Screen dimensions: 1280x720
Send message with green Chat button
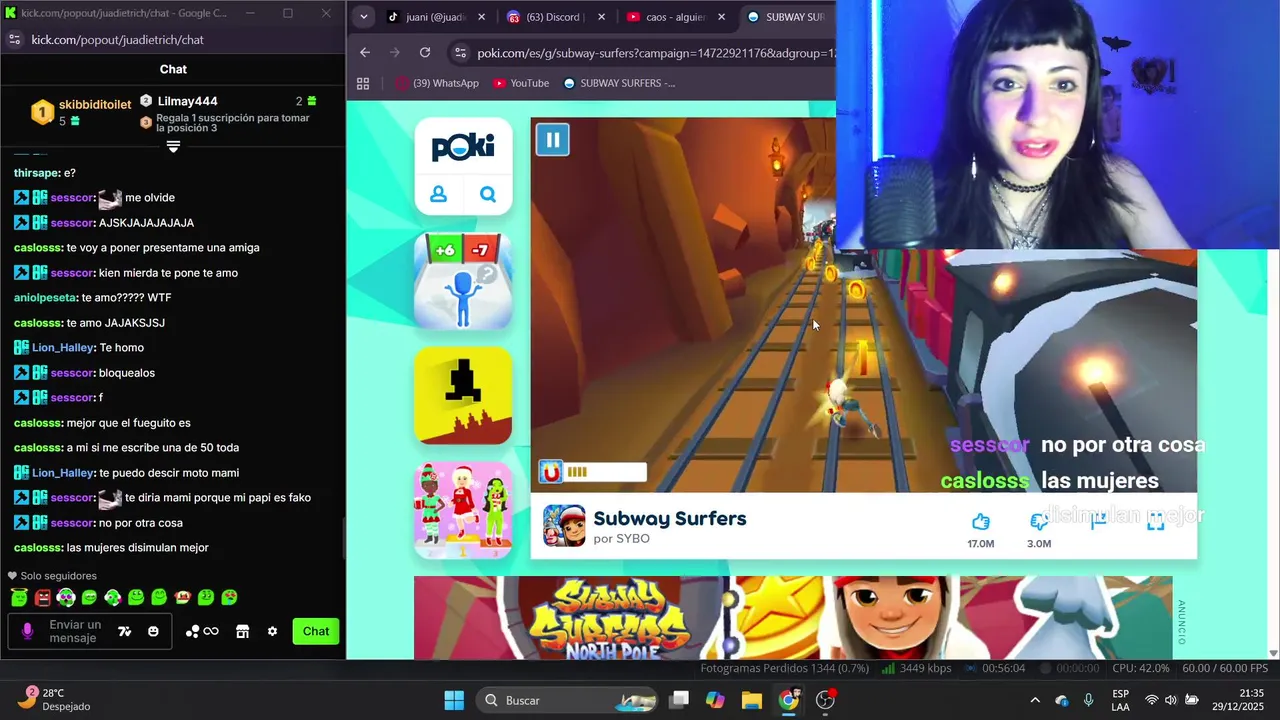[x=316, y=631]
